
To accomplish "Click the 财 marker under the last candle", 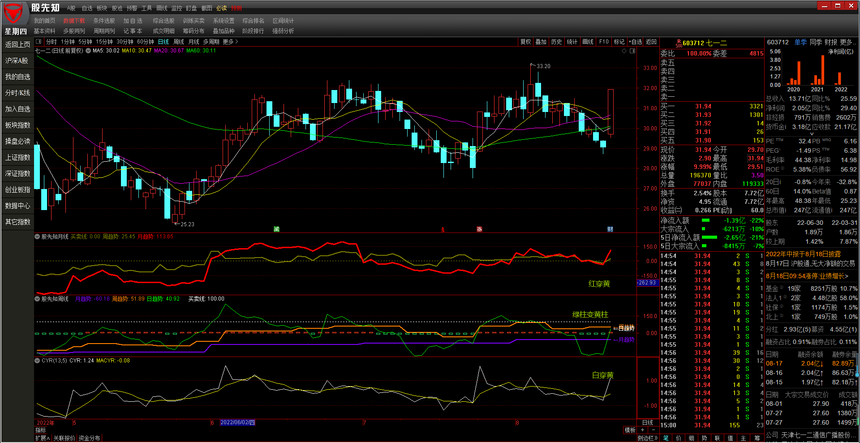I will (609, 228).
